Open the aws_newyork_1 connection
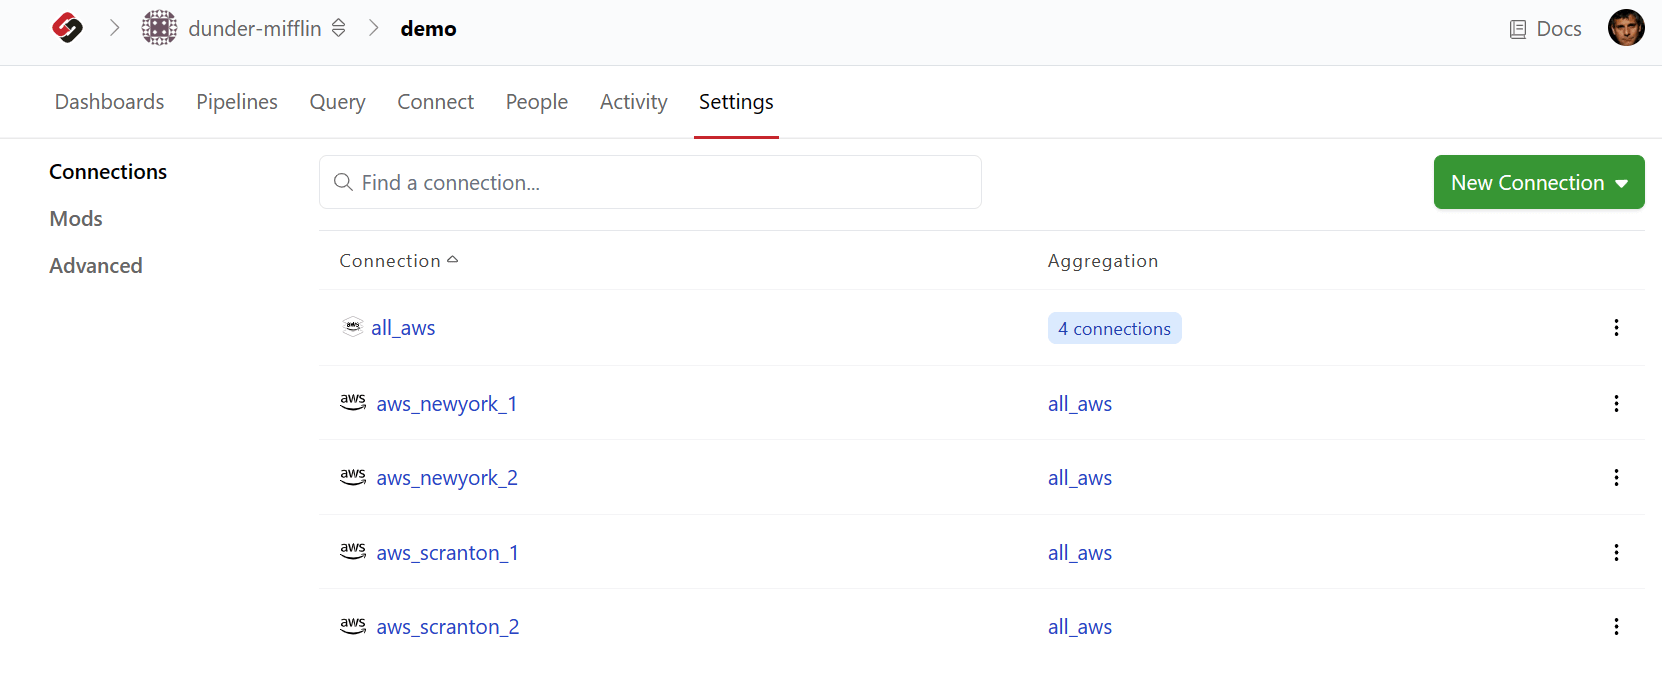The width and height of the screenshot is (1662, 684). [447, 404]
